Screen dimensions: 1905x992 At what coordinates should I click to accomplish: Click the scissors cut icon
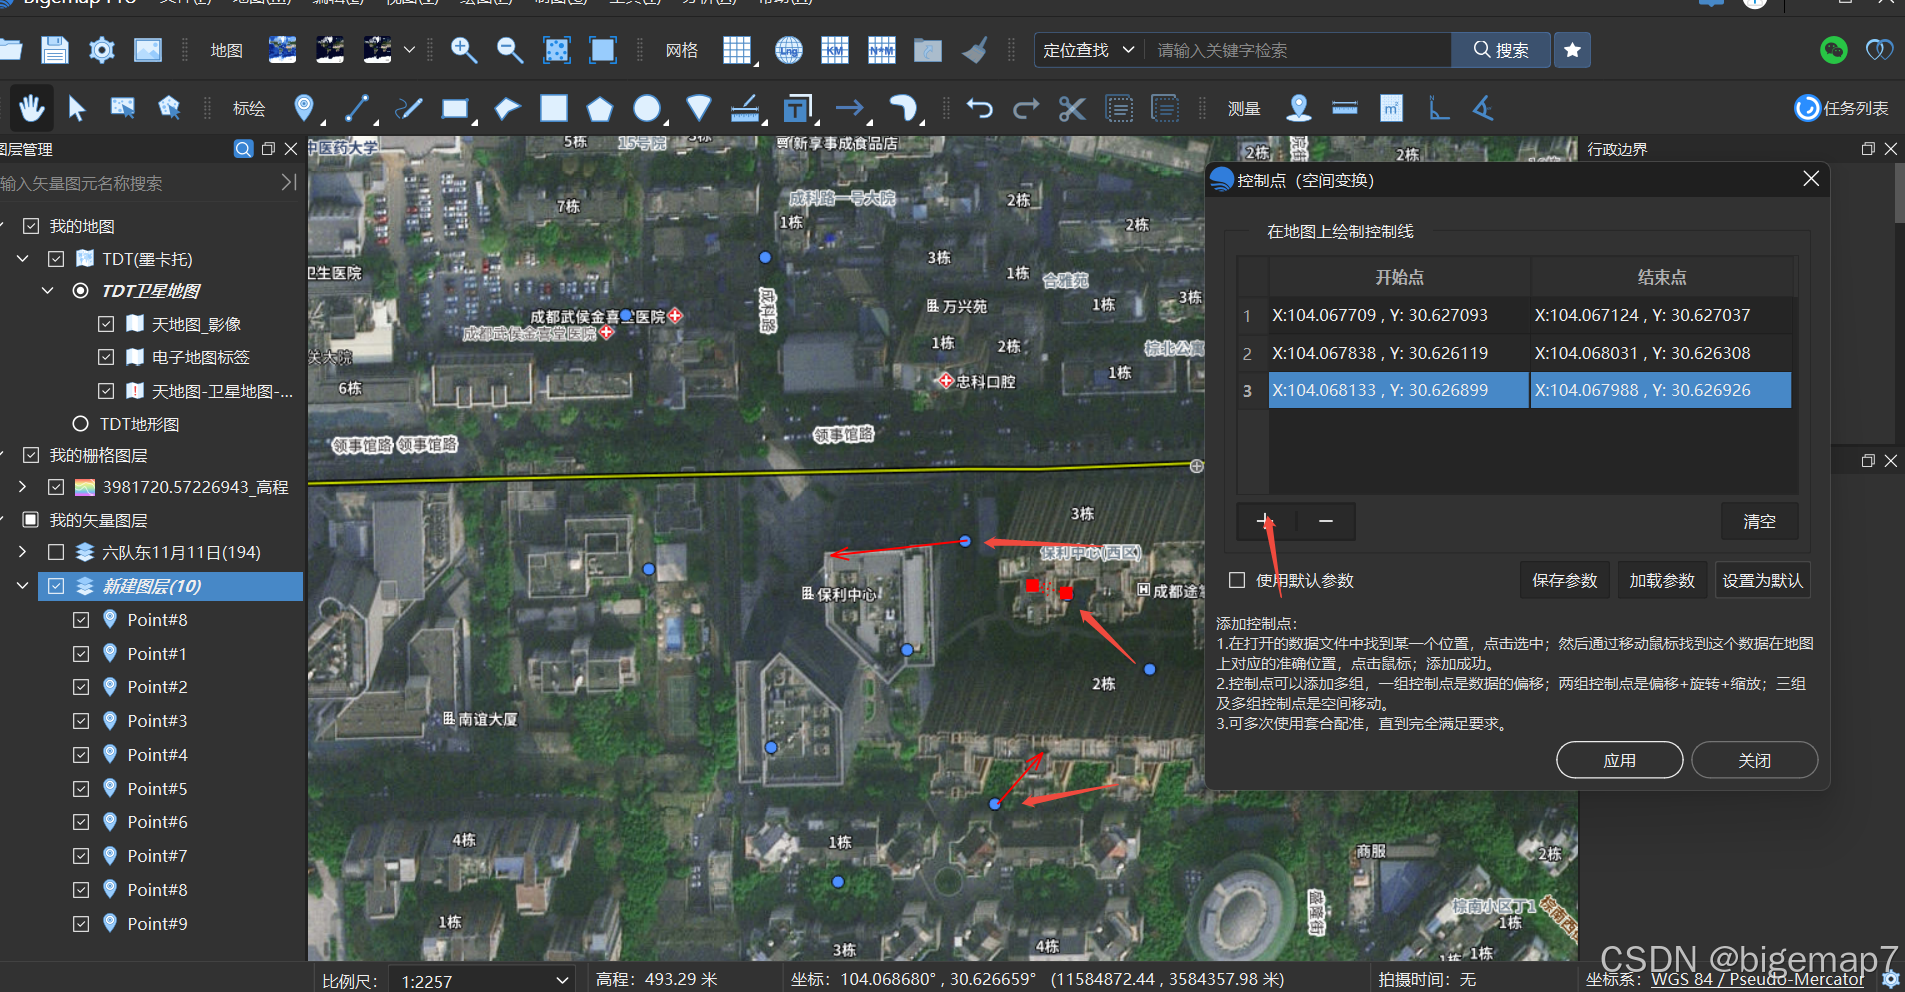pyautogui.click(x=1072, y=108)
